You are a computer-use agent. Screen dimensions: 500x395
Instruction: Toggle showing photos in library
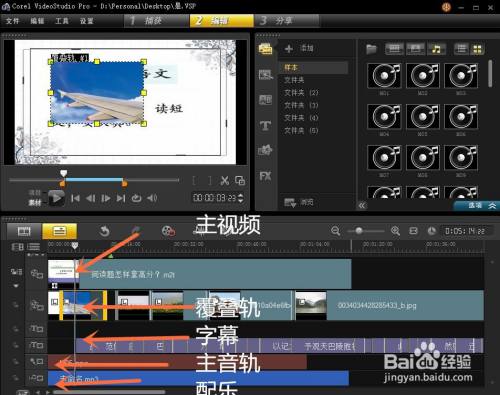point(415,49)
